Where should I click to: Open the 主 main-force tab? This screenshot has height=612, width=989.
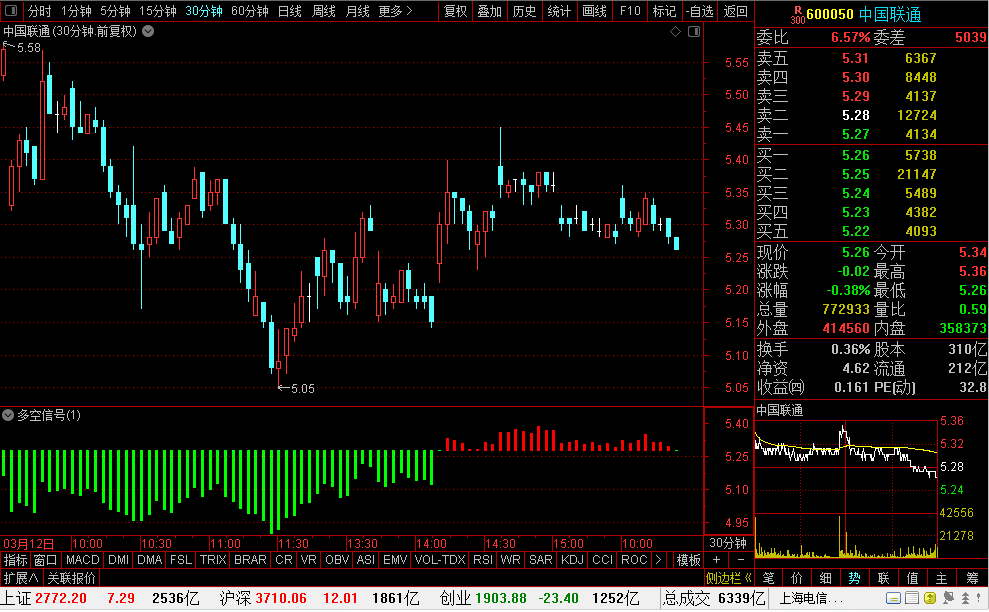click(x=942, y=578)
